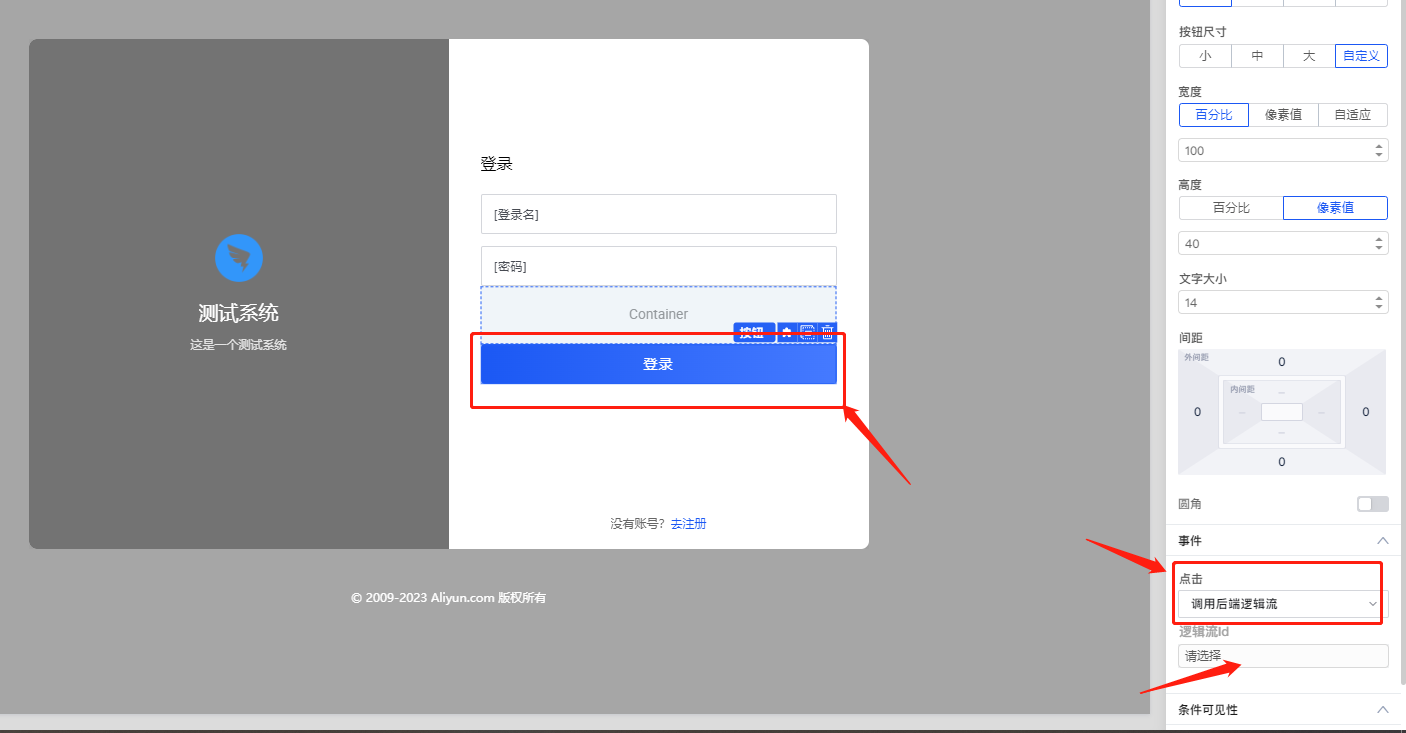The image size is (1406, 733).
Task: Click the 这是一个测试系统 subtitle
Action: click(238, 345)
